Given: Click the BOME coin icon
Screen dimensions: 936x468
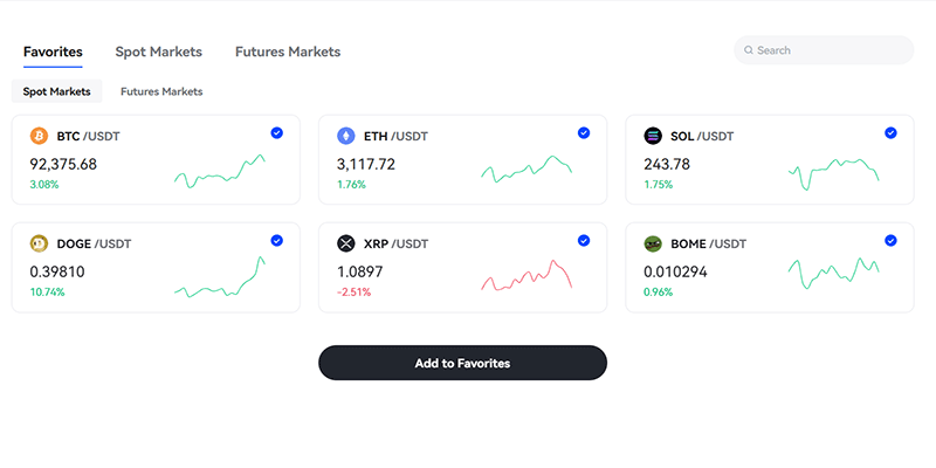Looking at the screenshot, I should (x=653, y=243).
